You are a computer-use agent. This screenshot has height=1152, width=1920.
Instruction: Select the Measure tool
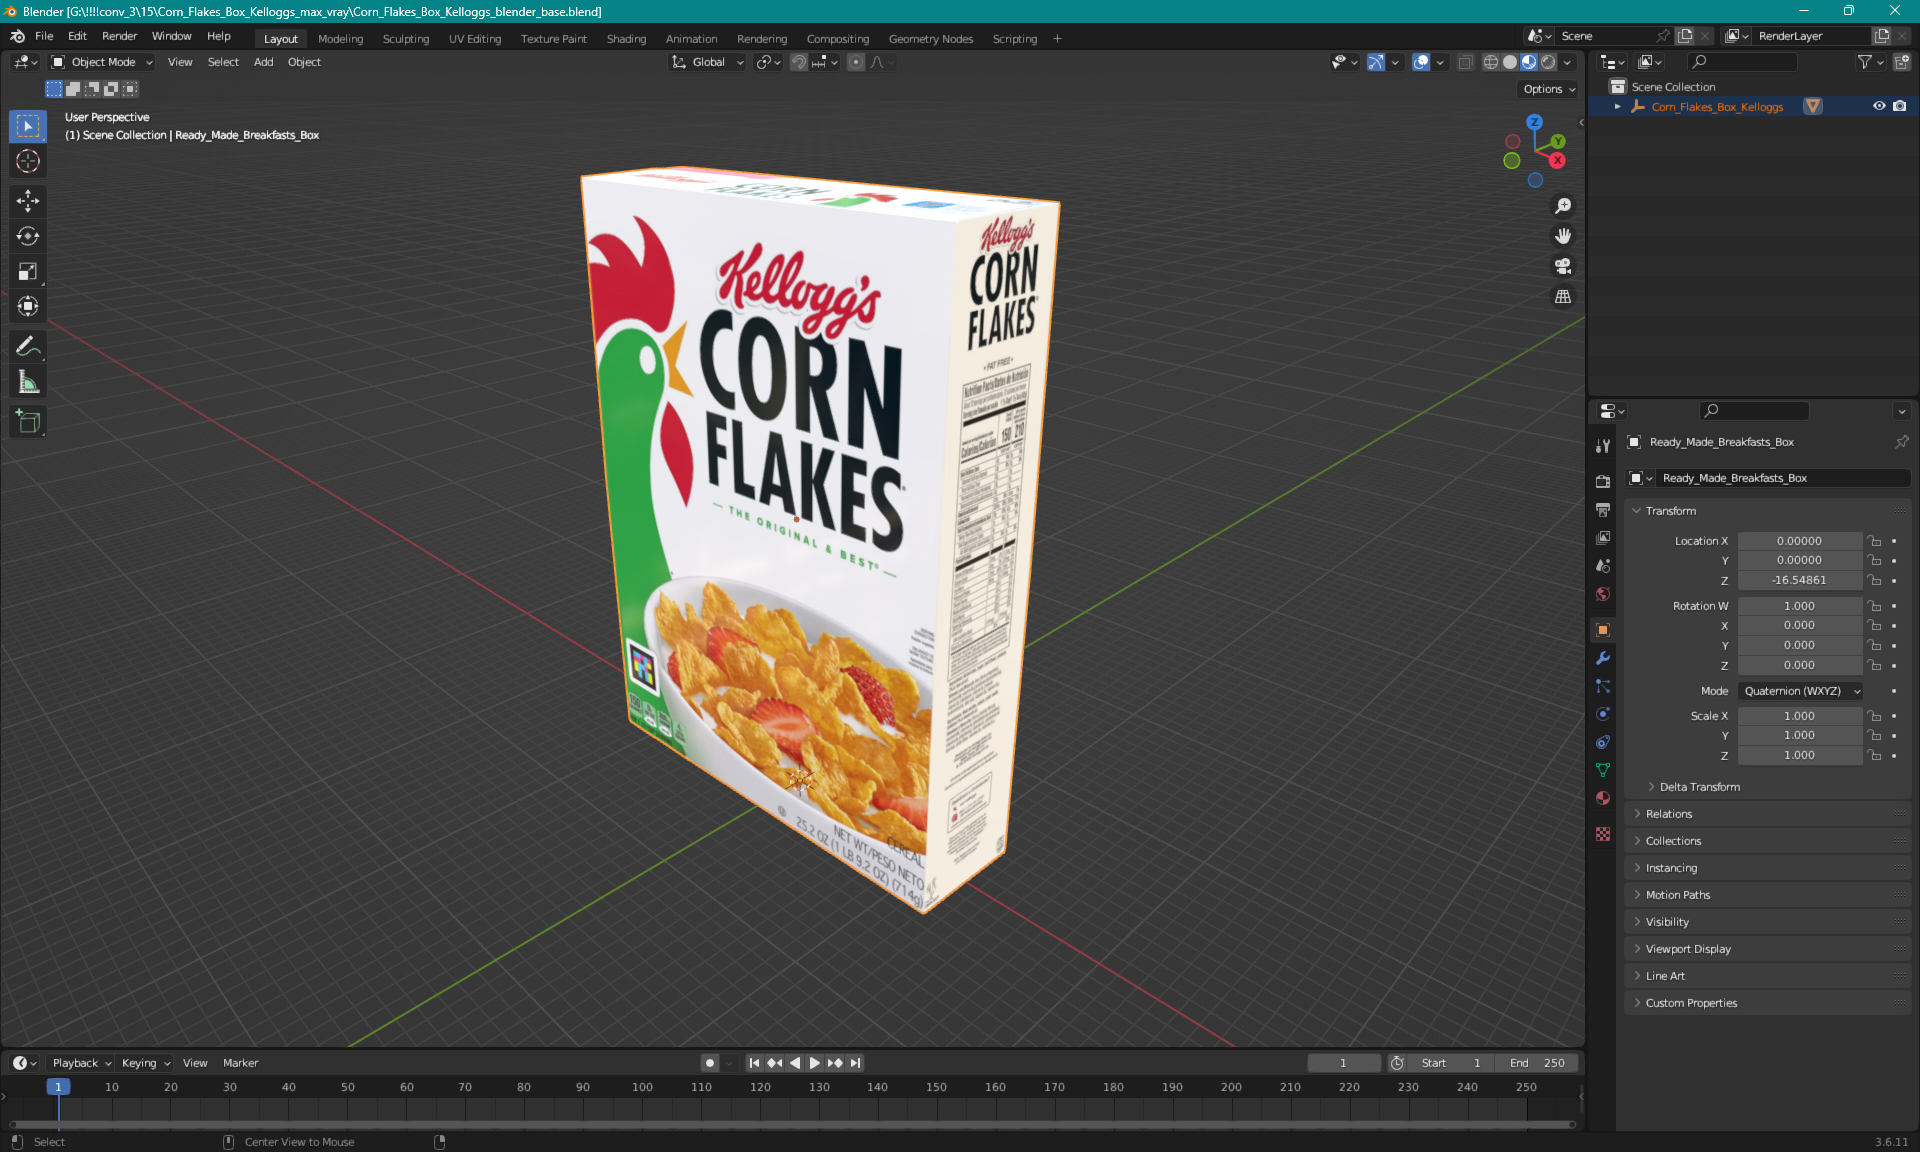(x=28, y=382)
